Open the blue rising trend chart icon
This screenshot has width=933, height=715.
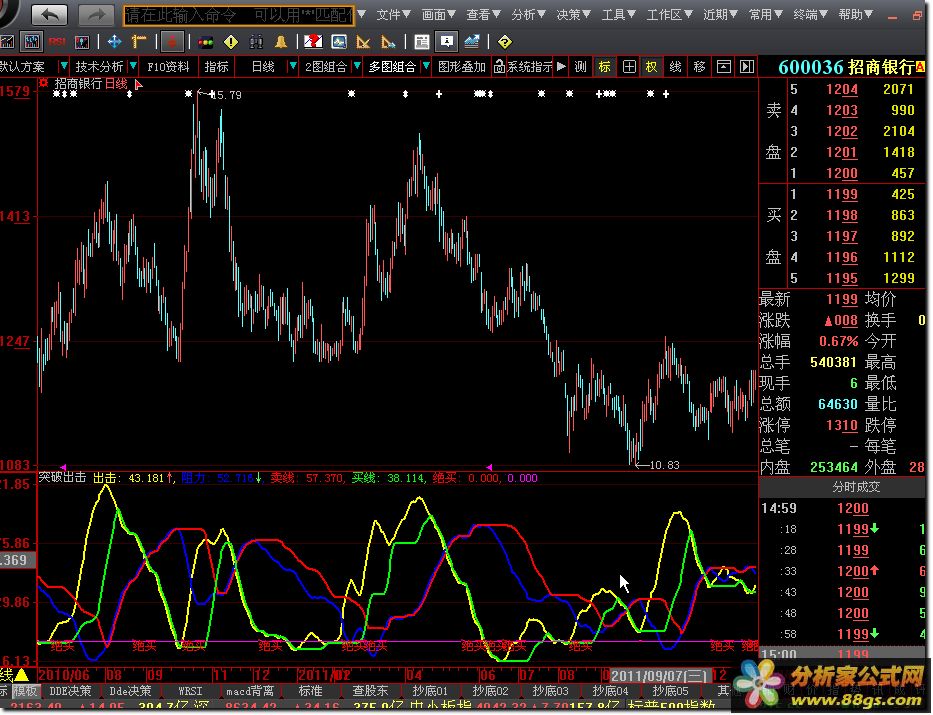472,42
